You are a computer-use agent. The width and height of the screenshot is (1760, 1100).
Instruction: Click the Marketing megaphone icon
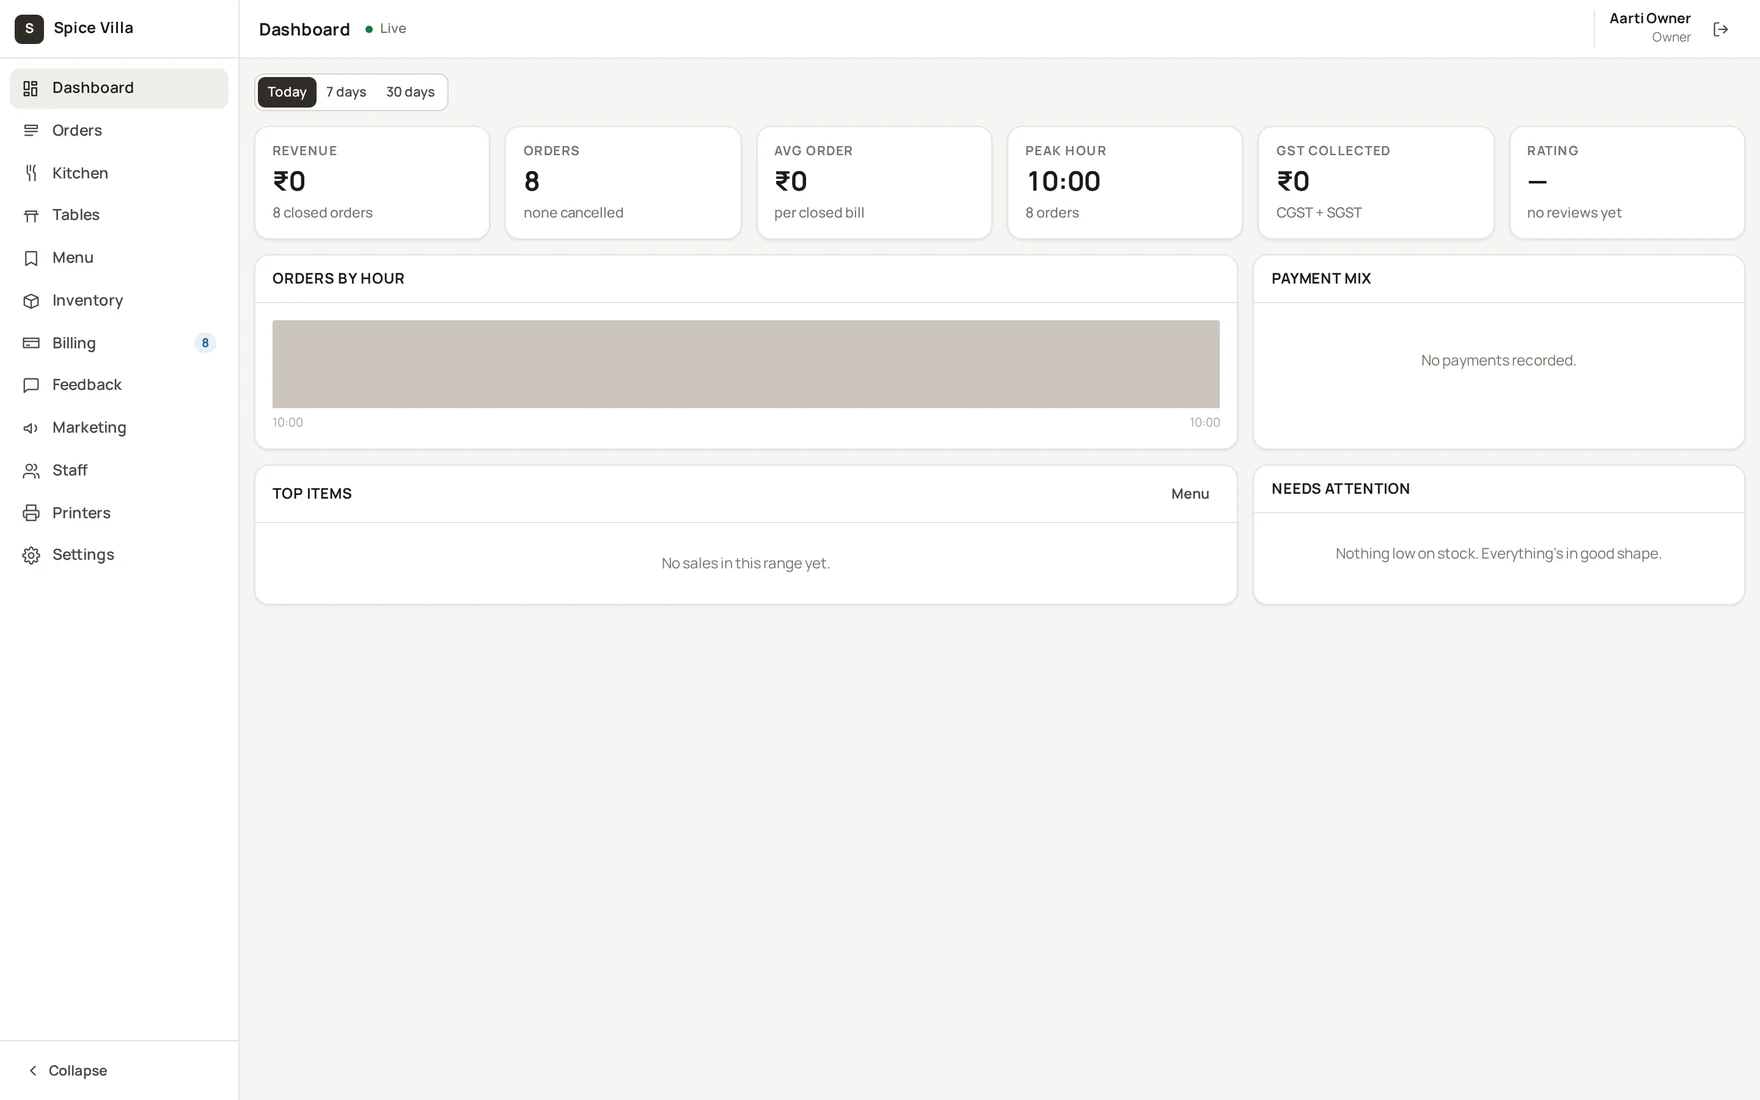click(31, 428)
